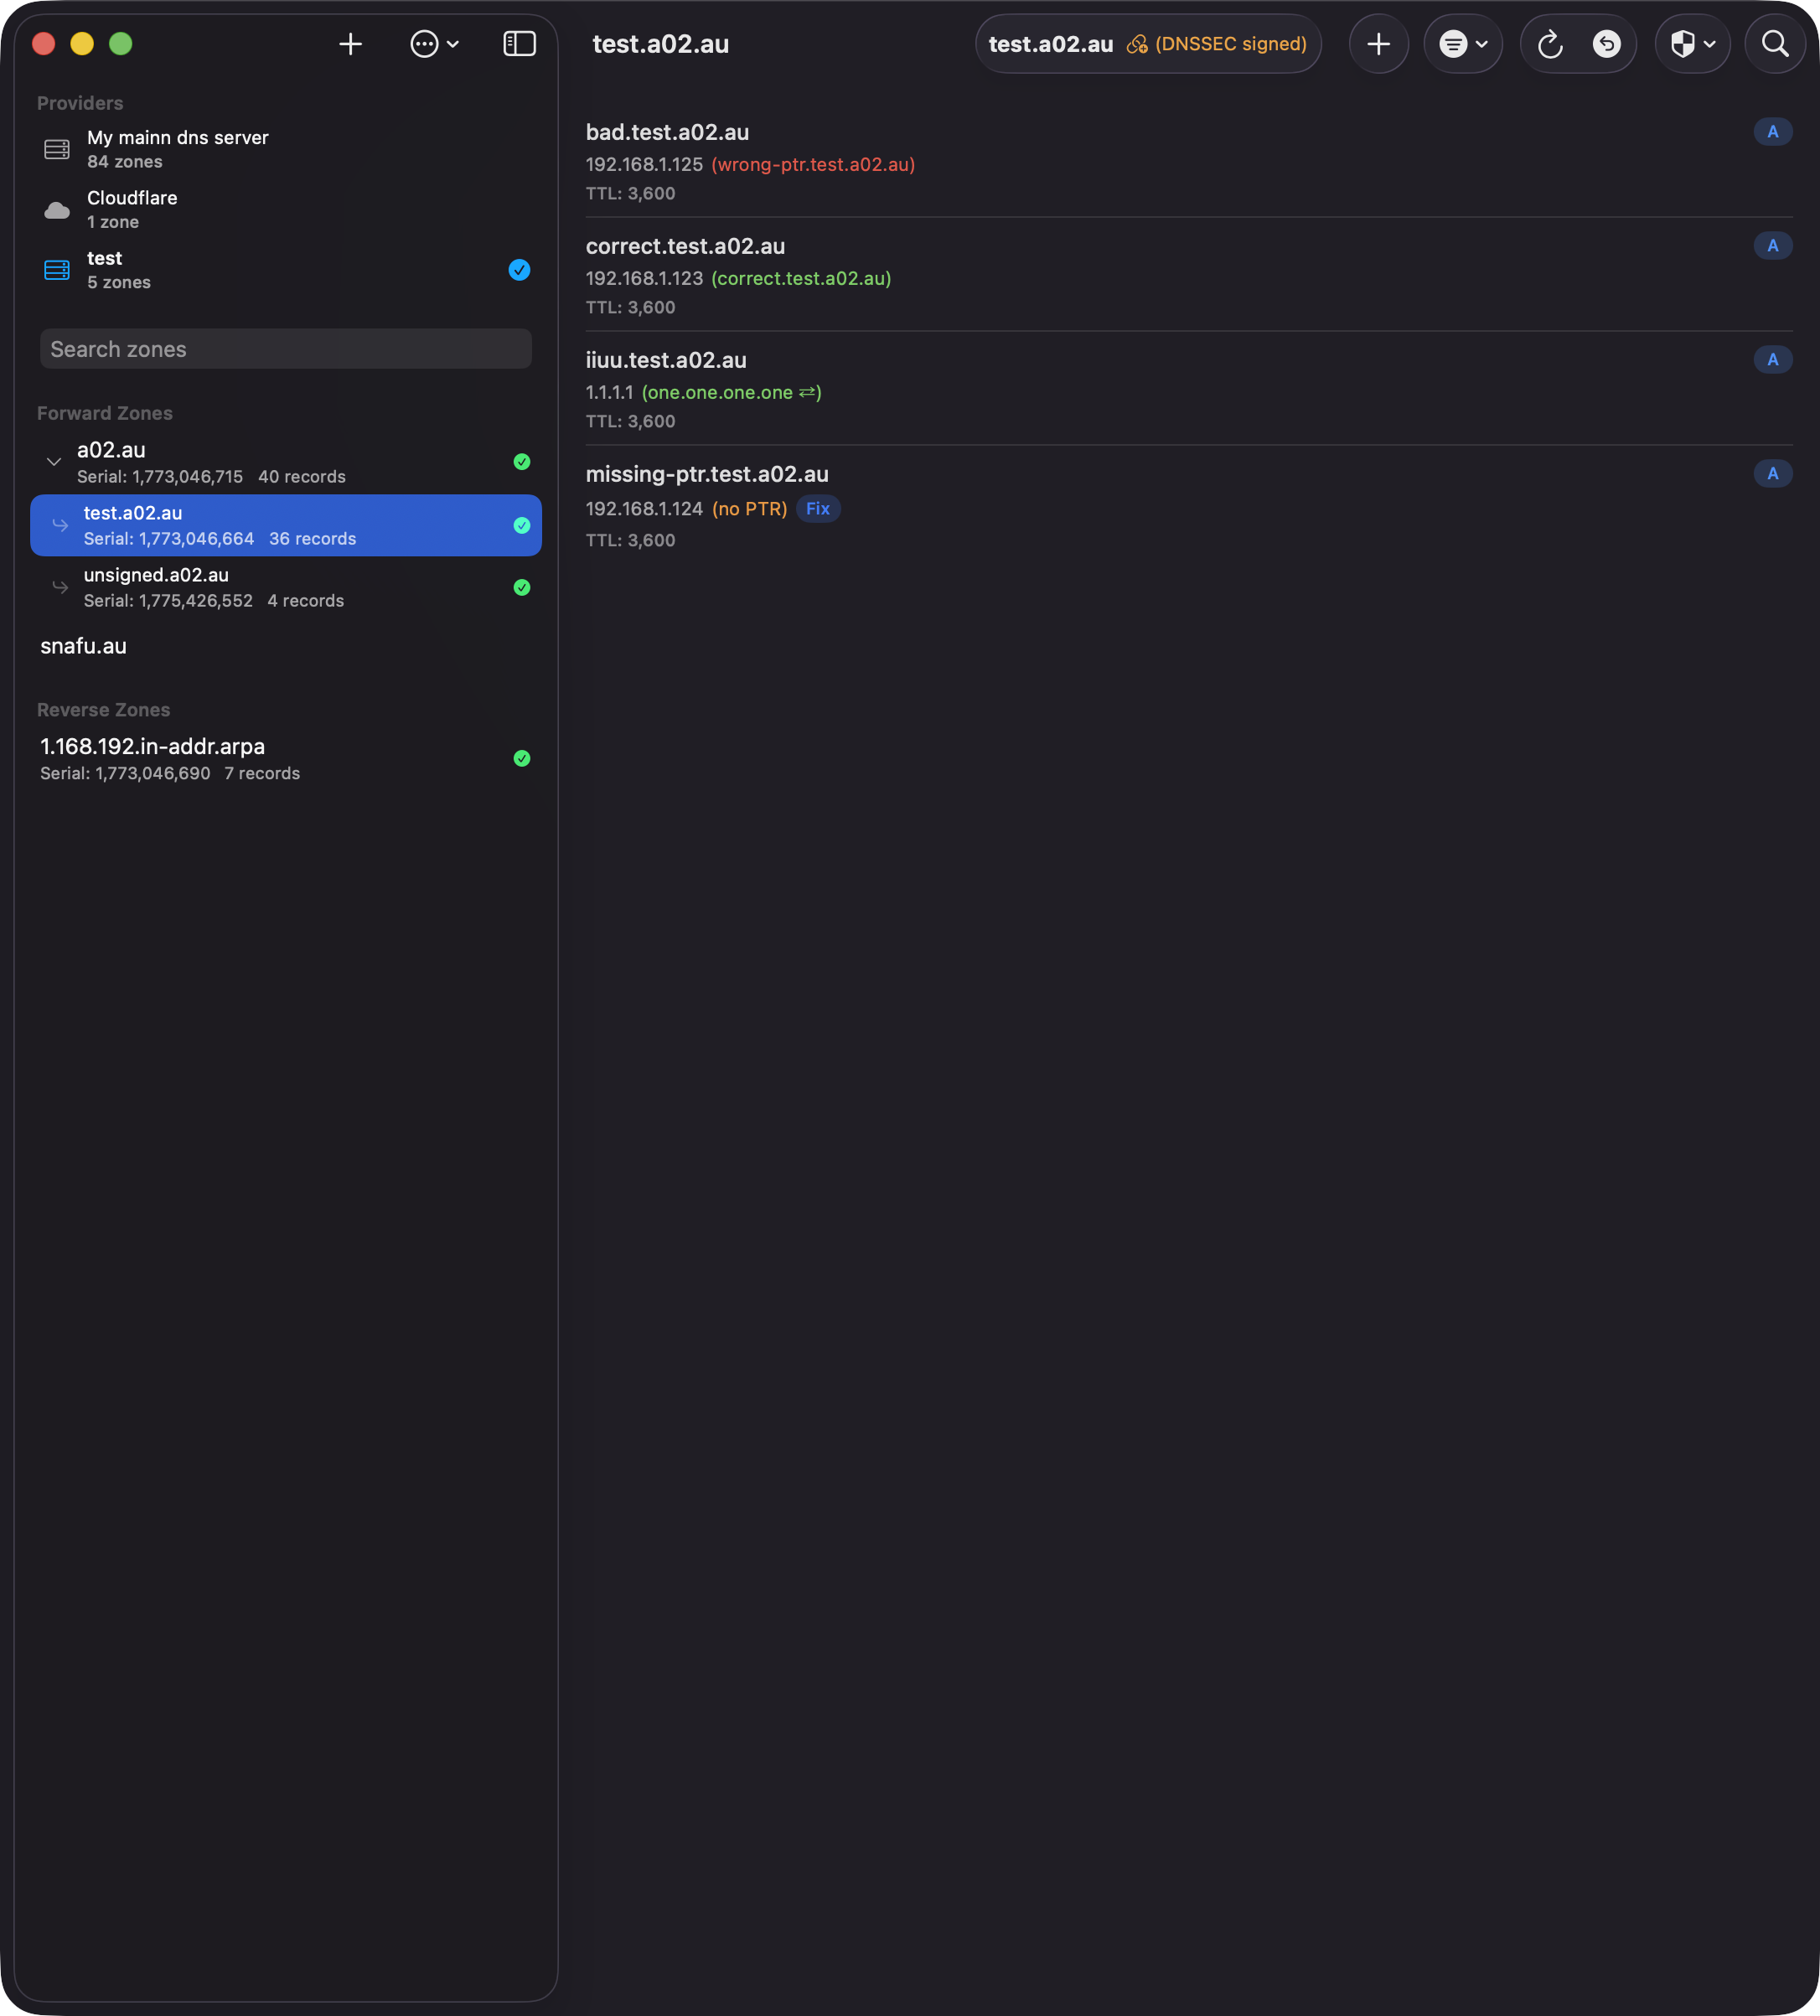Click the DNSSEC lock icon in toolbar
Viewport: 1820px width, 2016px height.
coord(1137,44)
